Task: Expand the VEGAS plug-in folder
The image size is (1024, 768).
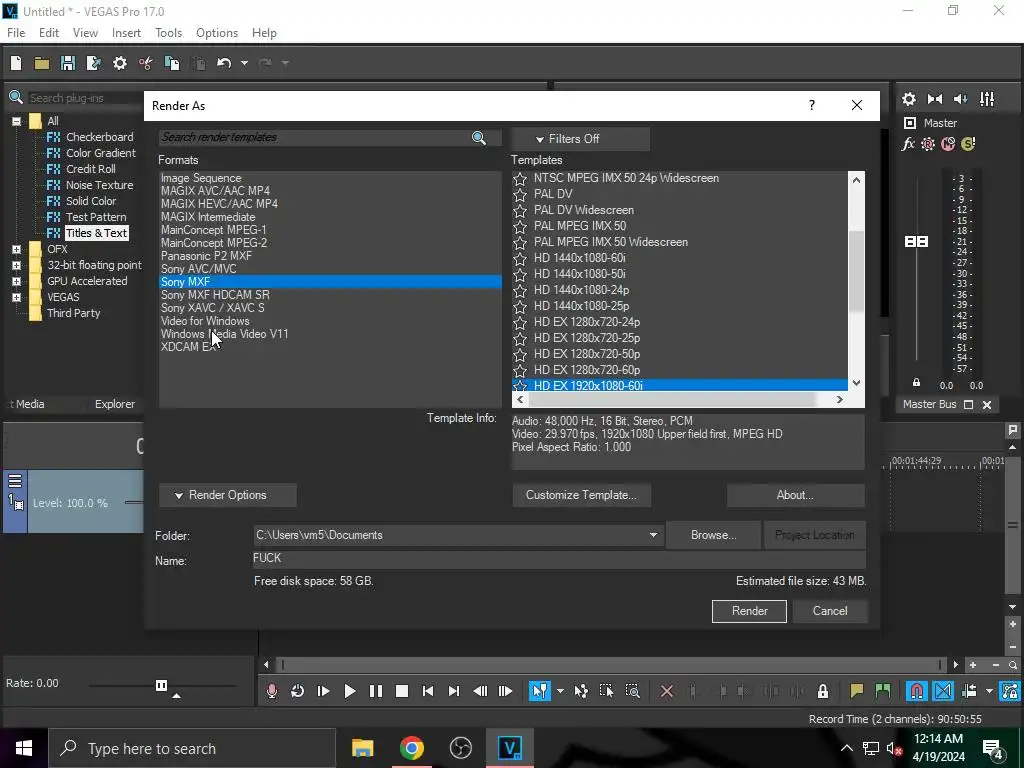Action: 16,297
